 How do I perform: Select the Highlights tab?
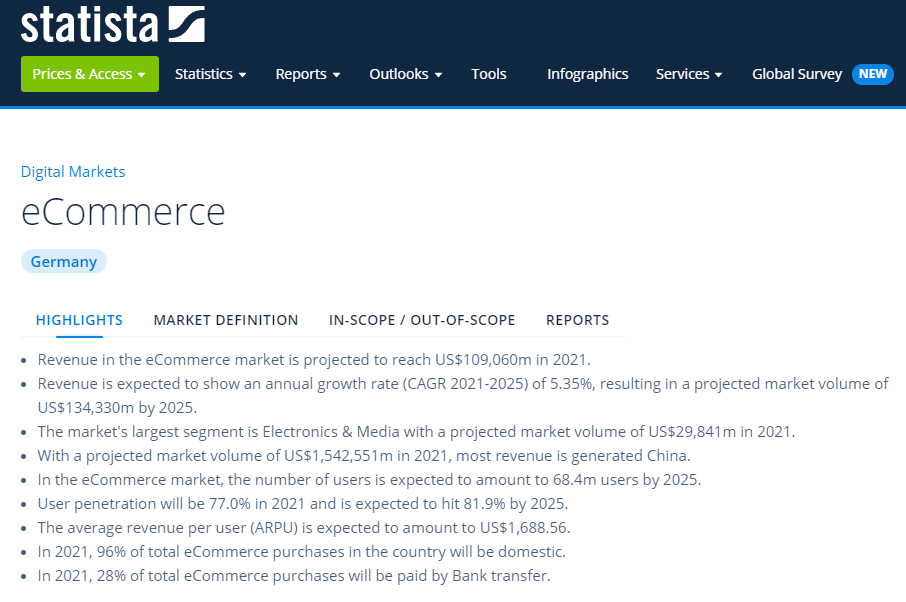(79, 320)
